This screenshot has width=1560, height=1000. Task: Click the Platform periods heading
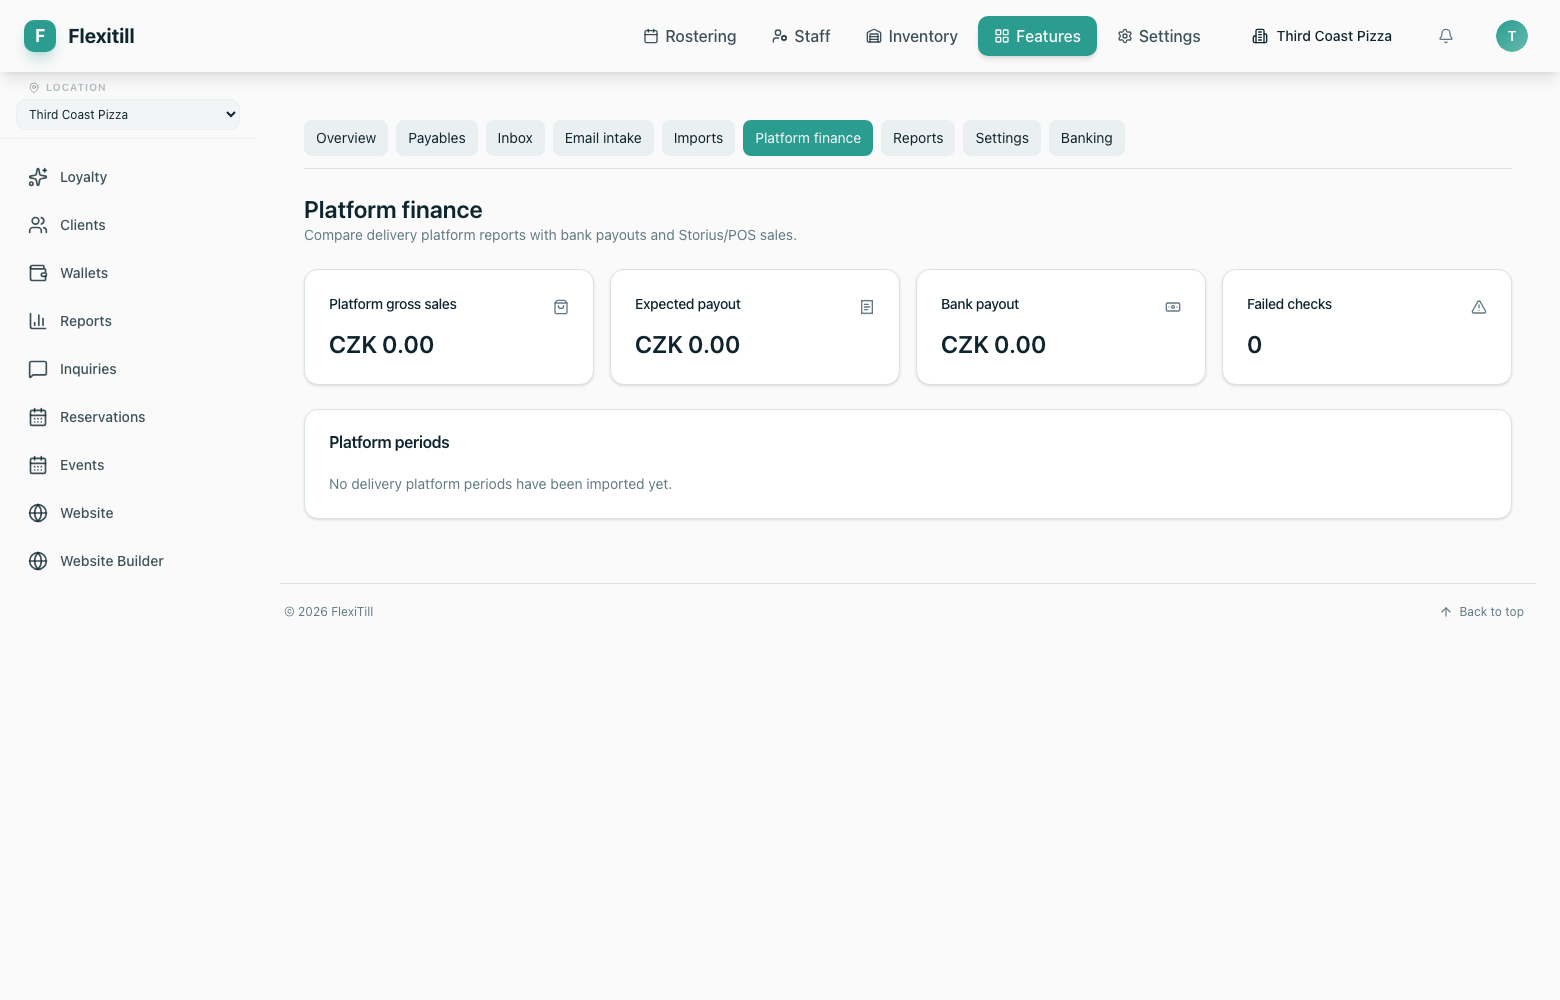tap(389, 442)
